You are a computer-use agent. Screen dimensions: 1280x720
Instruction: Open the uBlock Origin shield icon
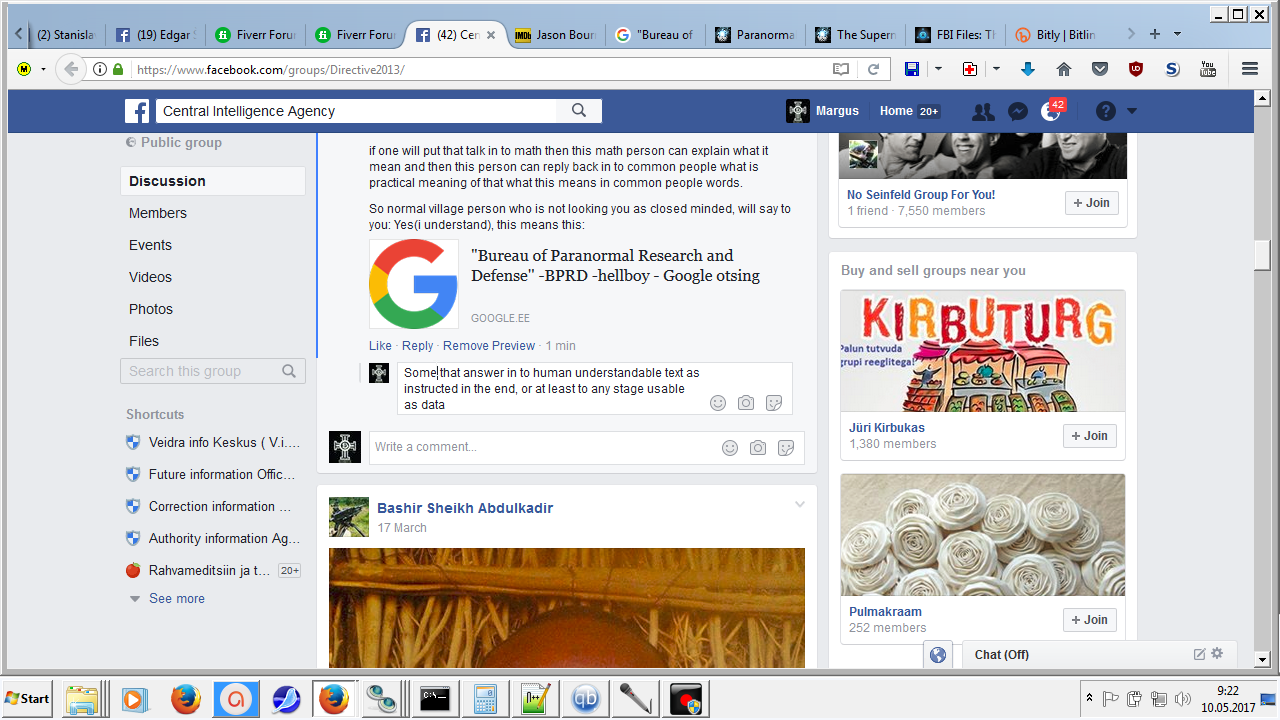(1136, 69)
